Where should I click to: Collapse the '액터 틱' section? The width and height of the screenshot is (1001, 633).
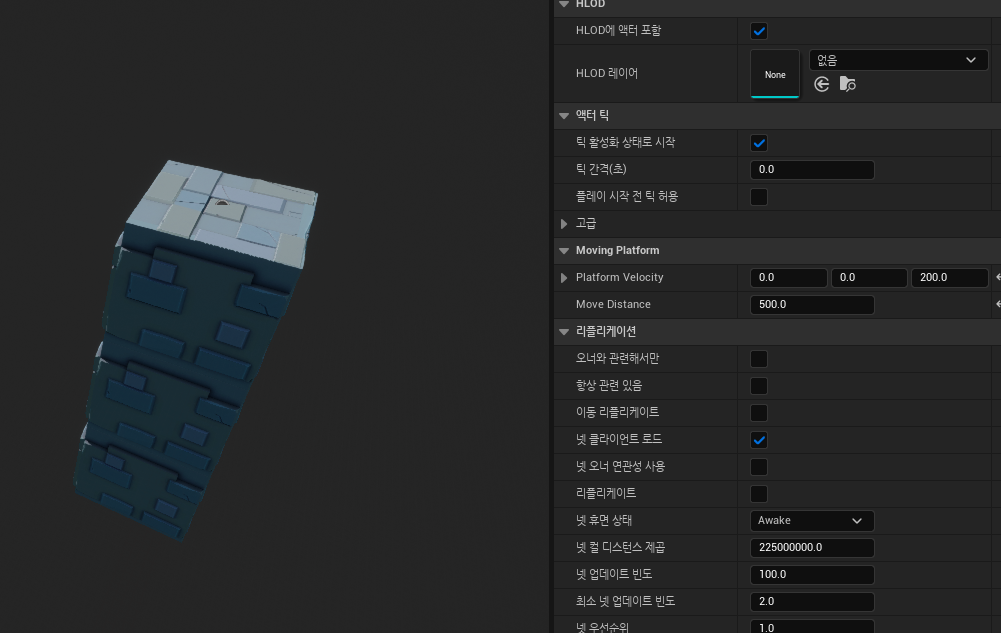click(x=564, y=115)
